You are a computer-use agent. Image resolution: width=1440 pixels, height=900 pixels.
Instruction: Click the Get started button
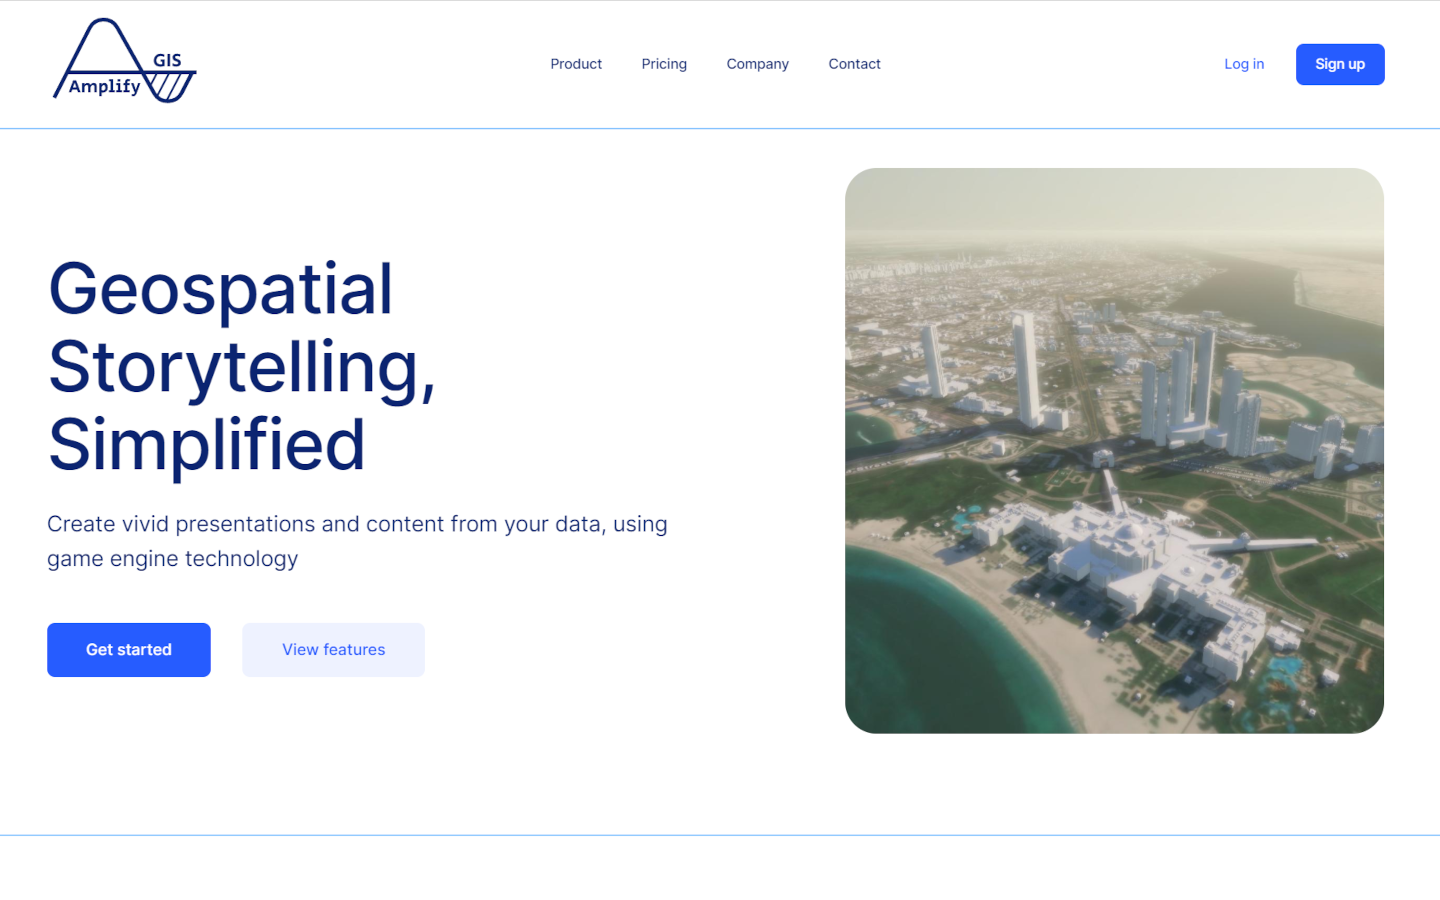pyautogui.click(x=128, y=649)
